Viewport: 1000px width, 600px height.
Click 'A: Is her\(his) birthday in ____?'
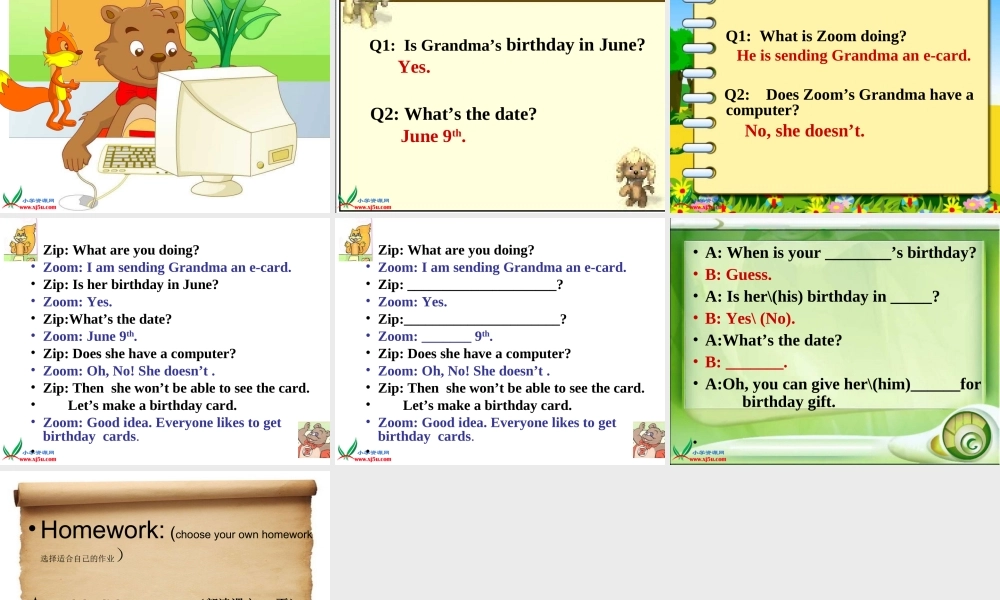[x=822, y=296]
